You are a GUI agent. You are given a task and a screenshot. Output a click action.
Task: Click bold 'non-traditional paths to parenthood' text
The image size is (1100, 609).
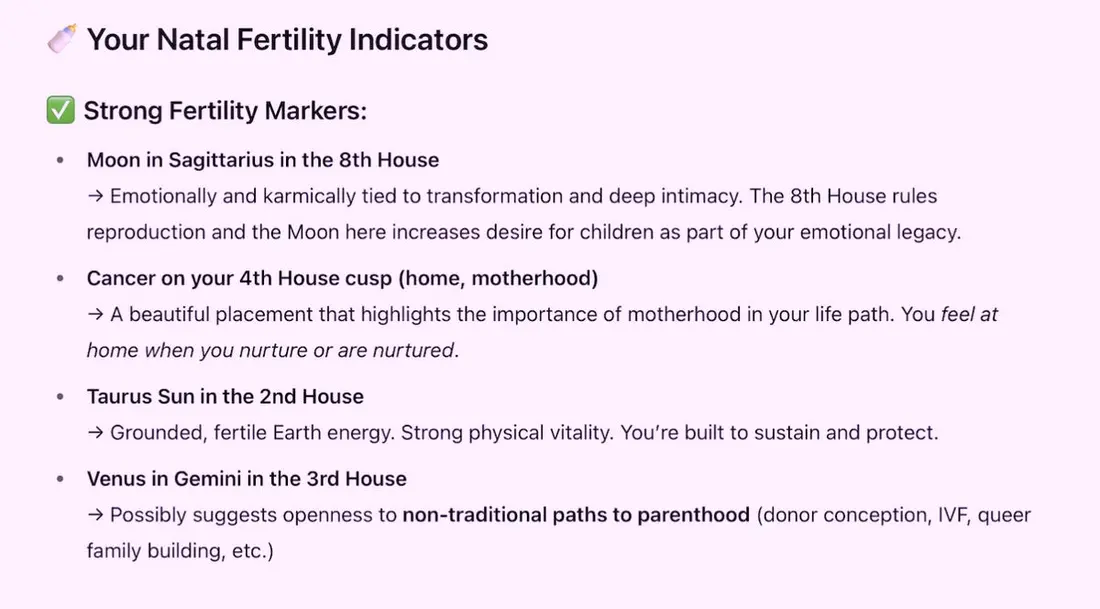pos(576,515)
